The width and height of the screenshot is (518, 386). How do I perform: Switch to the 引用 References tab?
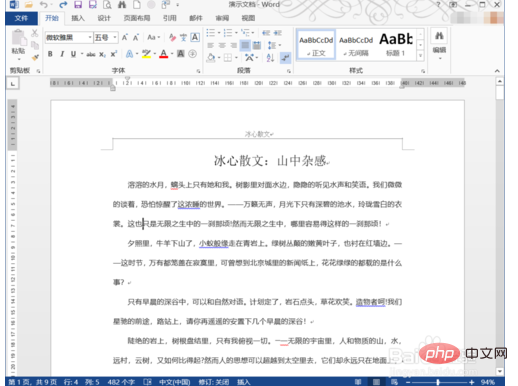(x=169, y=18)
